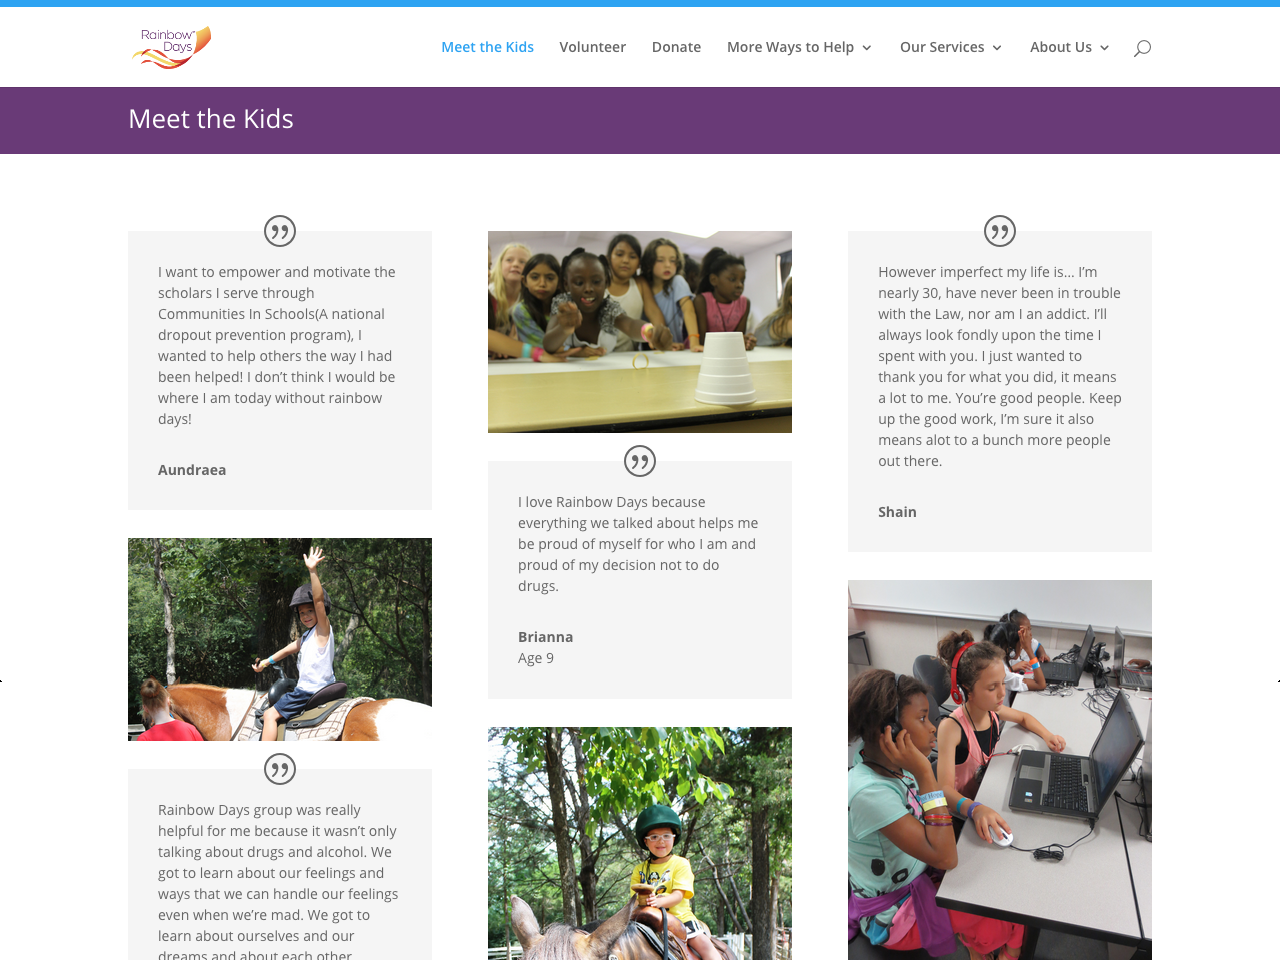Open the Volunteer menu item
Image resolution: width=1280 pixels, height=960 pixels.
point(592,47)
